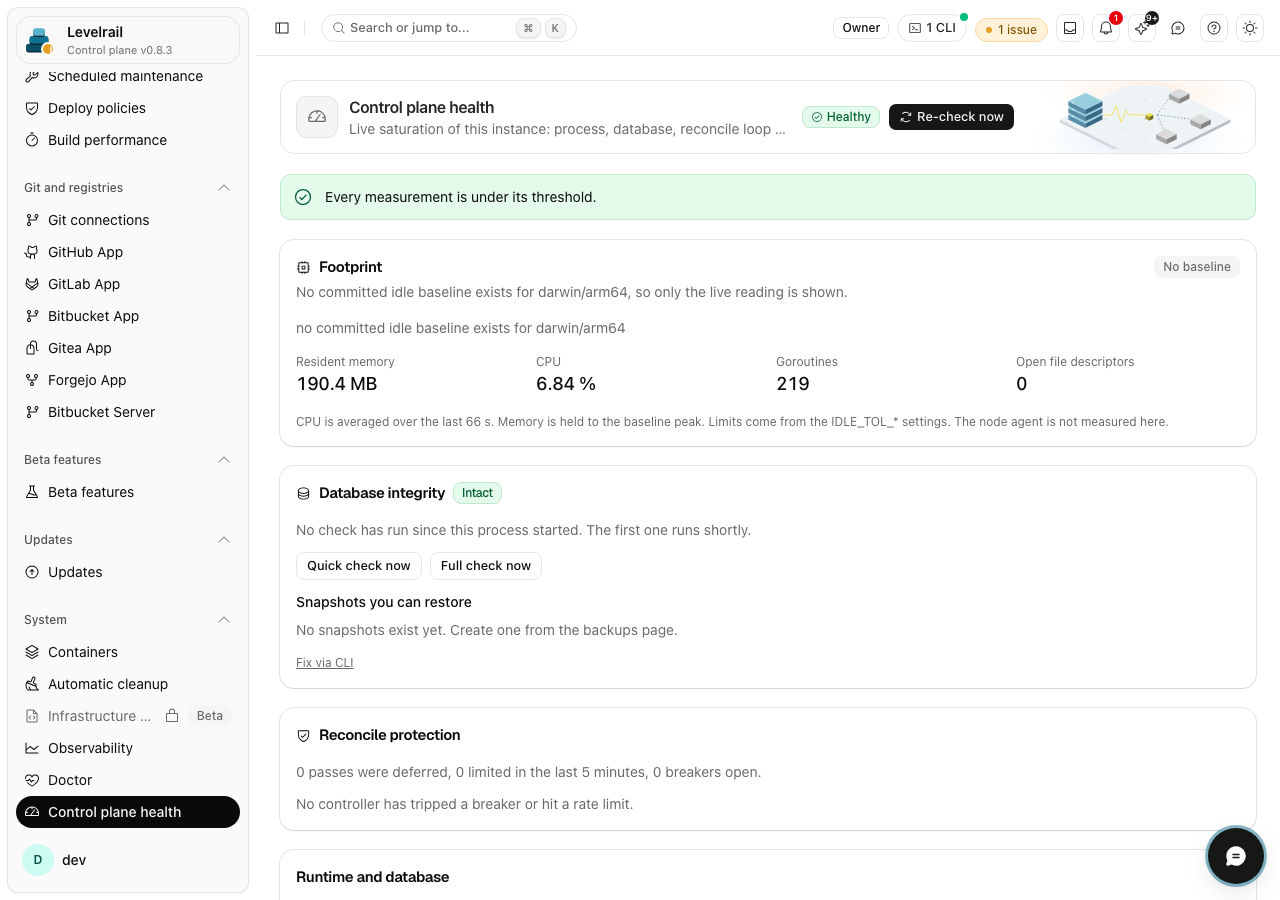Click the lock icon next to Infrastructure
The width and height of the screenshot is (1280, 900).
point(172,716)
